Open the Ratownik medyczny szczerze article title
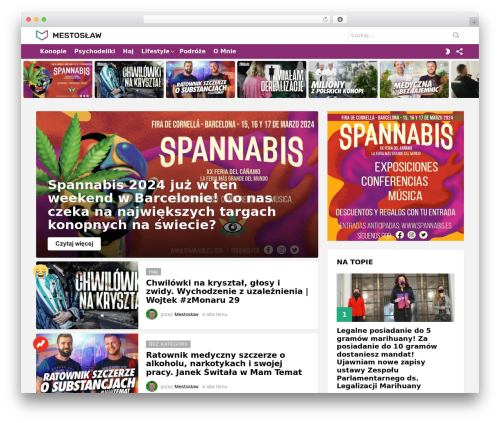The height and width of the screenshot is (423, 500). point(224,363)
